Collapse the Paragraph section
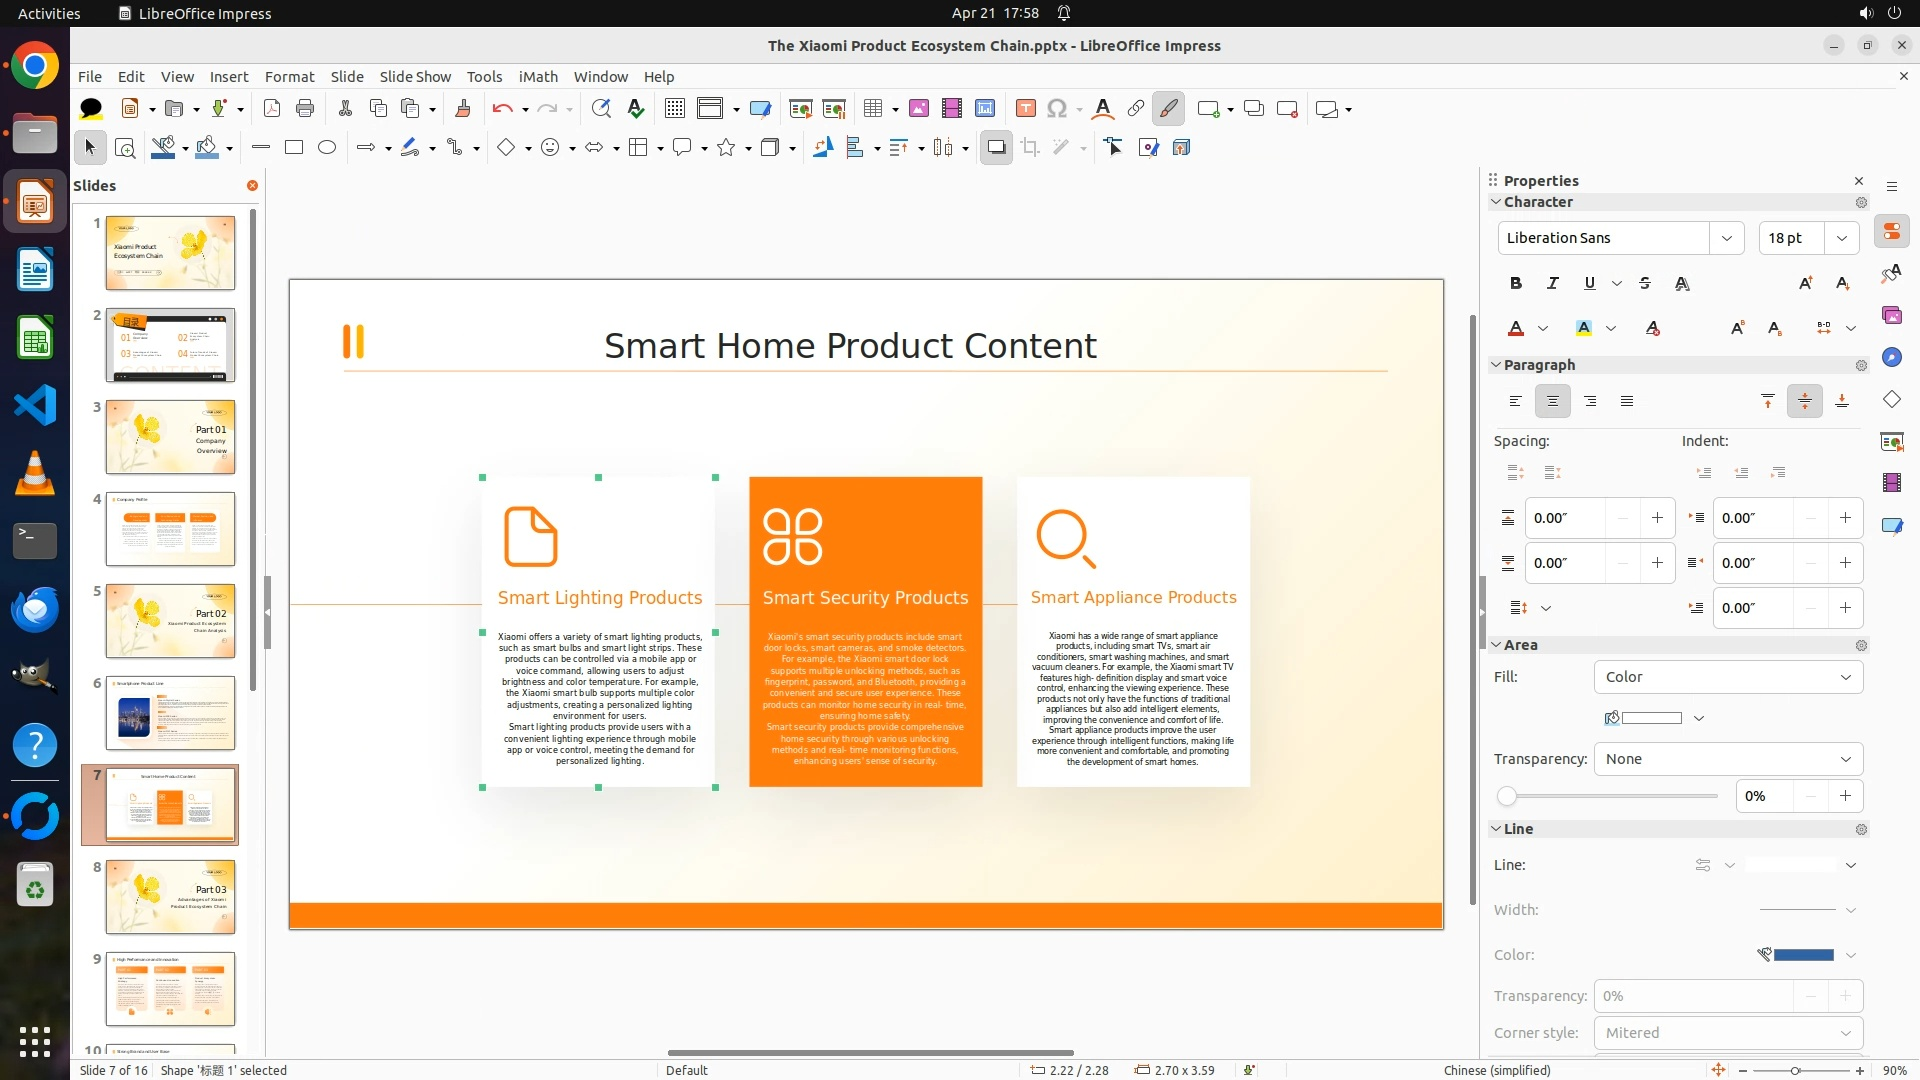The height and width of the screenshot is (1080, 1920). pyautogui.click(x=1497, y=365)
